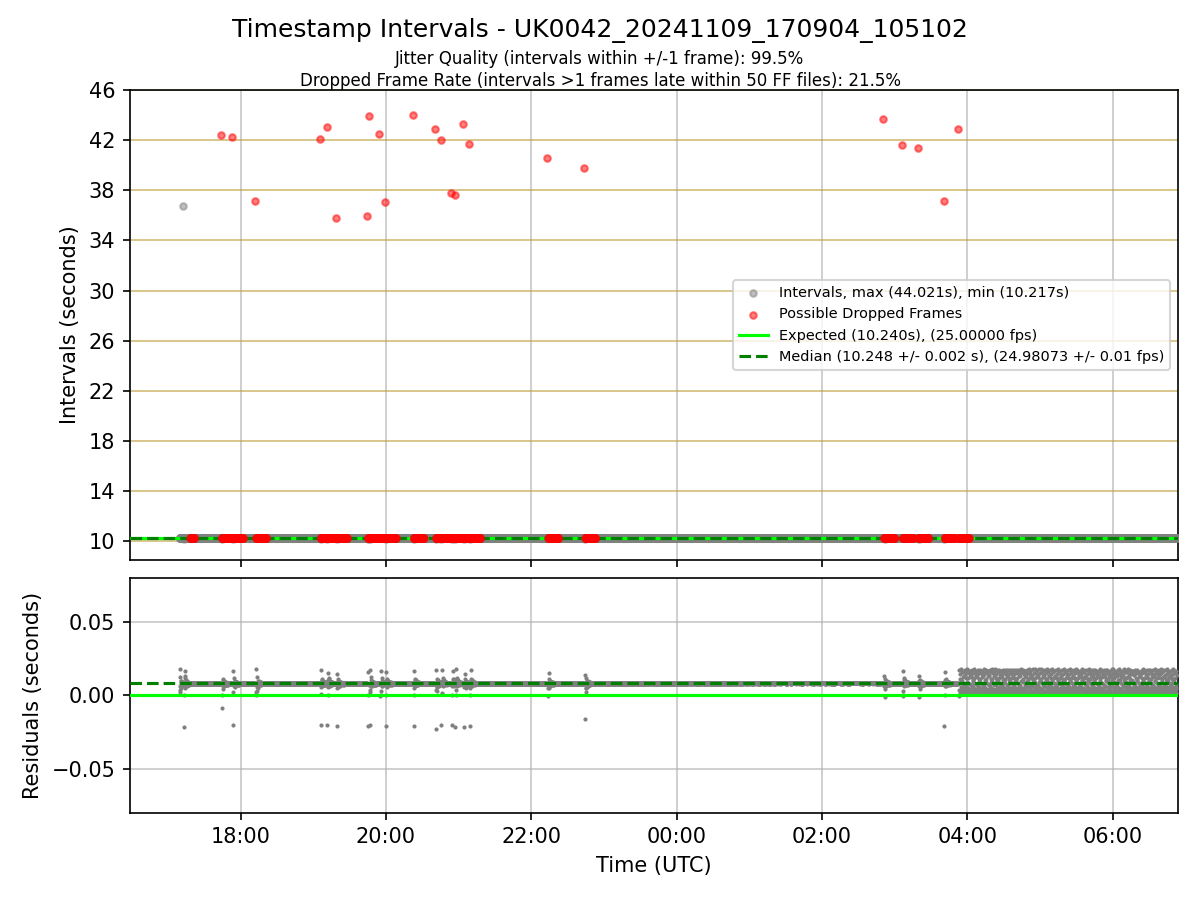Click the x-axis tick label "00:00"
This screenshot has height=900, width=1200.
click(x=677, y=835)
